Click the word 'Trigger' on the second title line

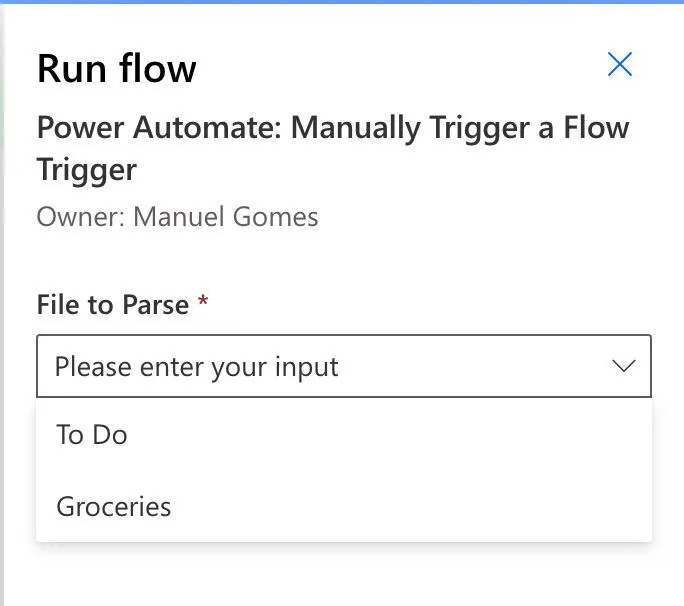click(86, 169)
